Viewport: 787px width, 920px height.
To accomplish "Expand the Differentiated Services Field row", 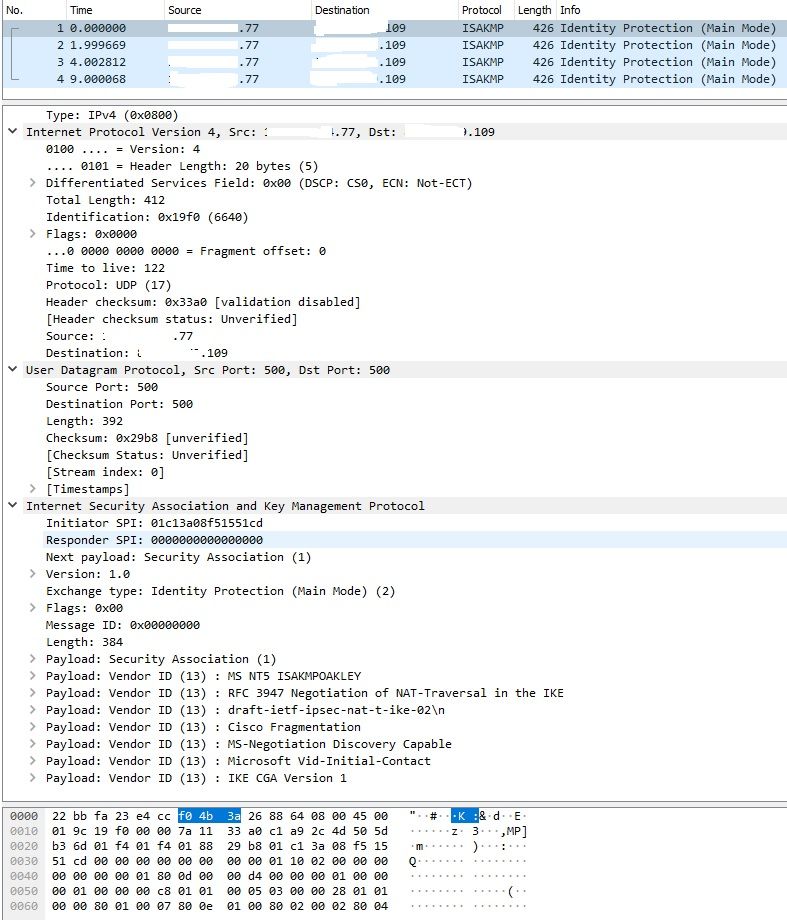I will tap(33, 183).
